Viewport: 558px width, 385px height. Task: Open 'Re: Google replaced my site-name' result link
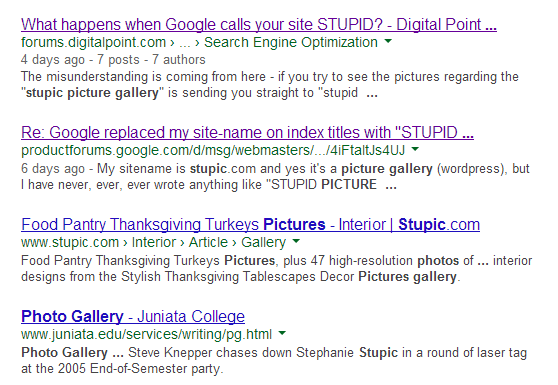coord(247,133)
